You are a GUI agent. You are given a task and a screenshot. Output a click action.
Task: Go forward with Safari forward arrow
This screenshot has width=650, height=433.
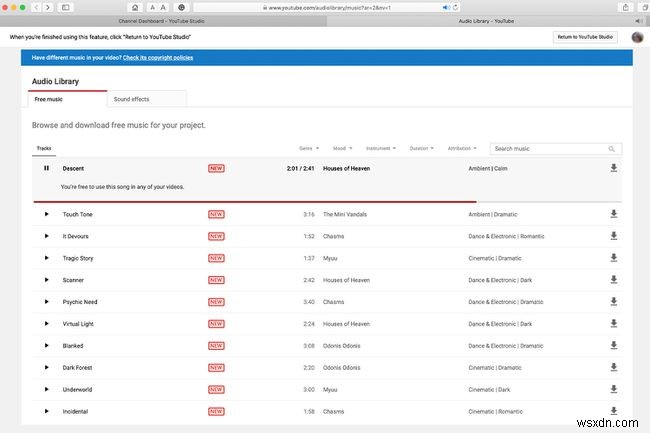pos(48,7)
